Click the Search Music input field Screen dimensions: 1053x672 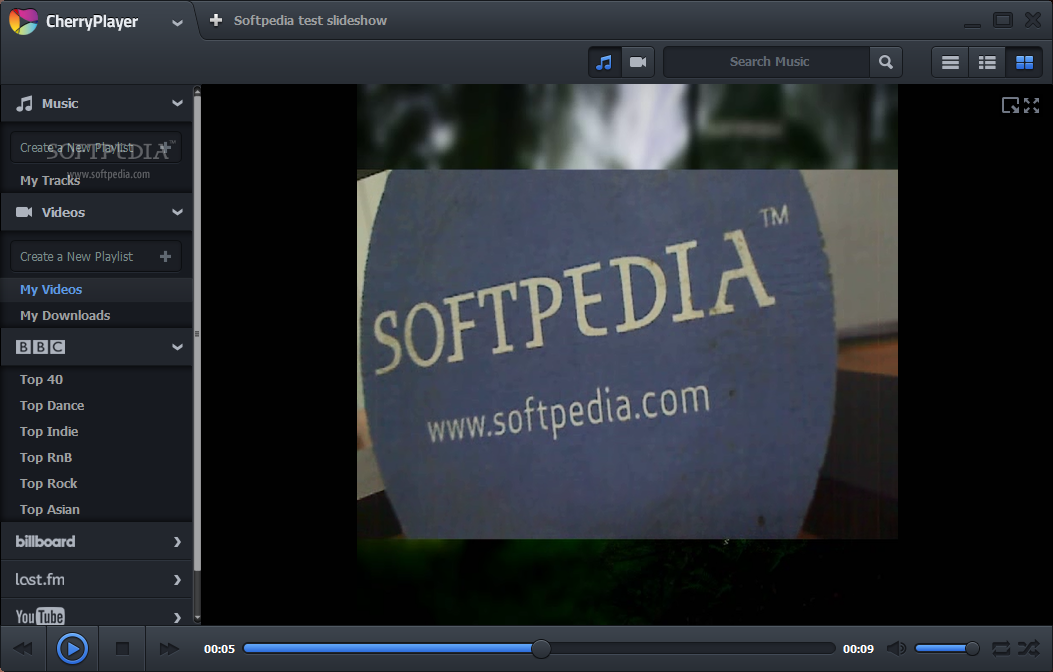pyautogui.click(x=767, y=61)
